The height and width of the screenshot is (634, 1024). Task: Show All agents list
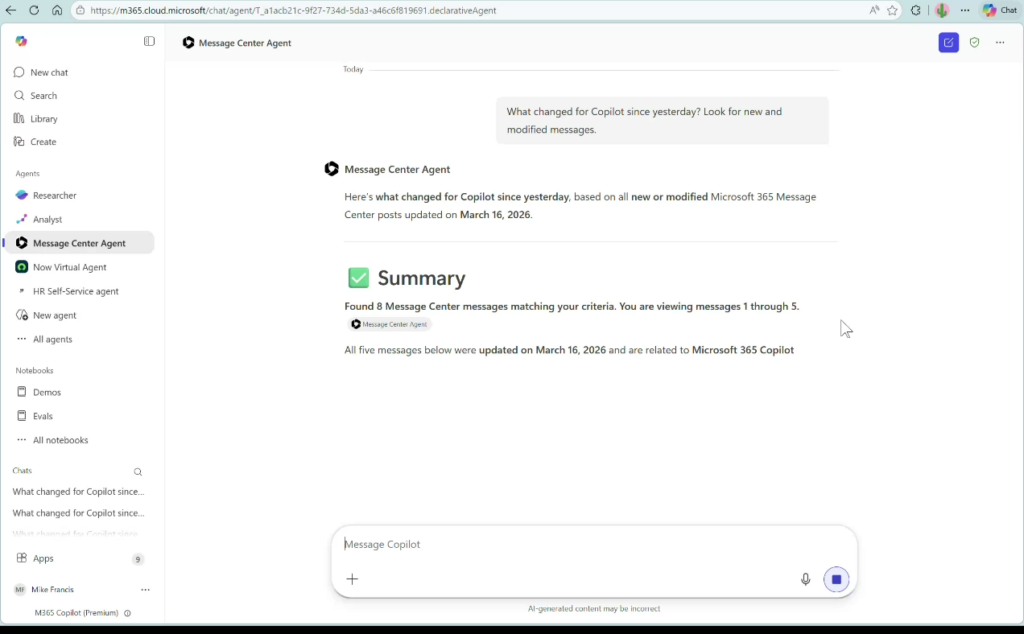[x=52, y=340]
